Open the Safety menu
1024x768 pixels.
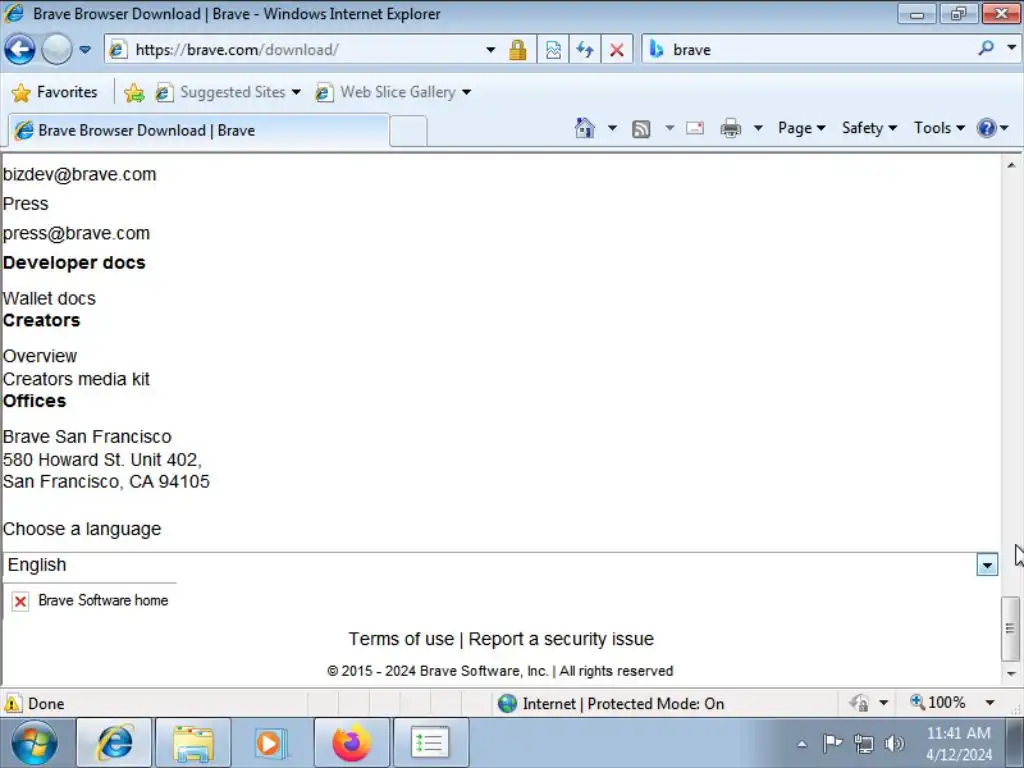pos(869,128)
